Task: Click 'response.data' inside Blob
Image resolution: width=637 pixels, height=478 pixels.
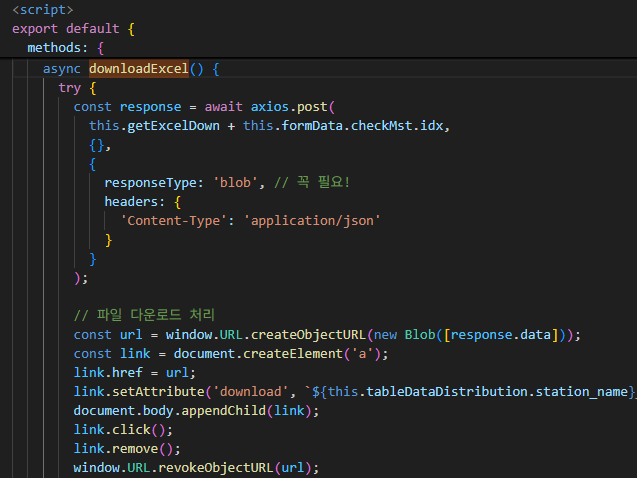Action: (x=501, y=335)
